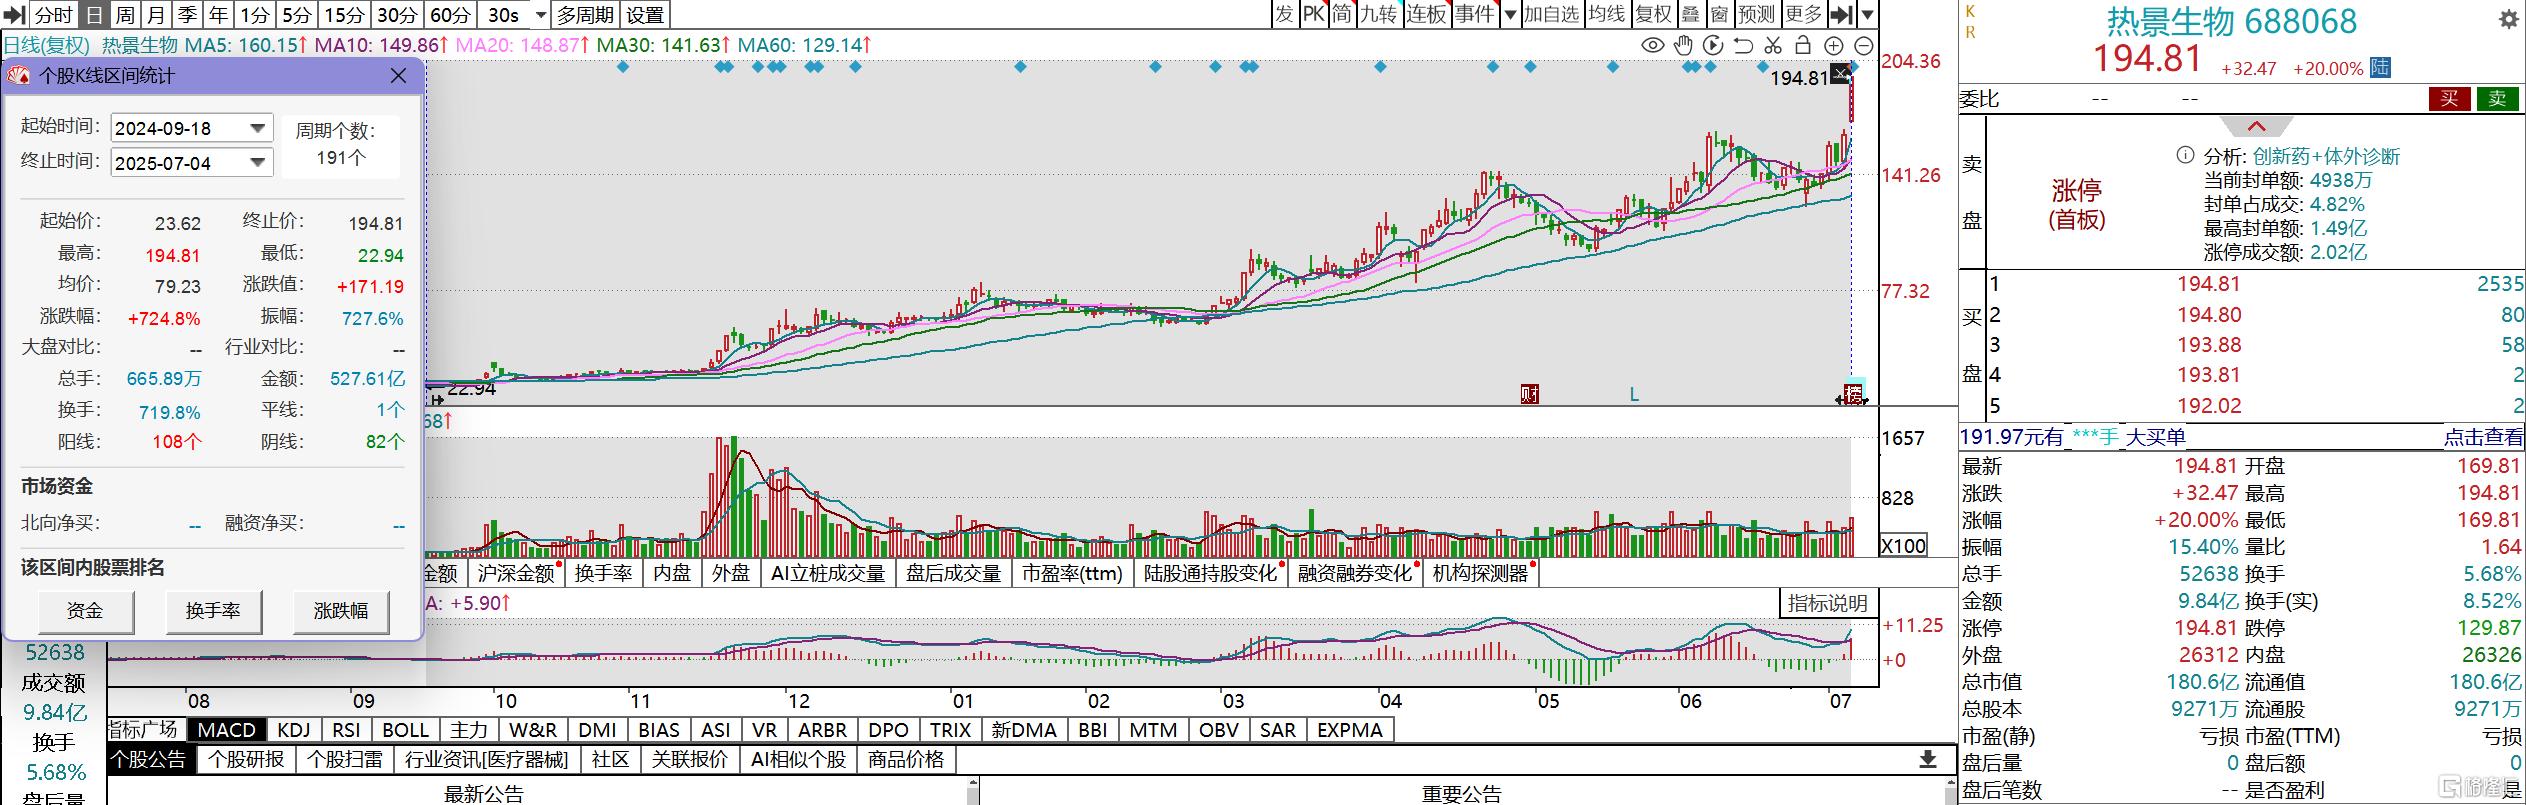Click the R indicator letter by stock name
The width and height of the screenshot is (2526, 805).
click(1970, 32)
